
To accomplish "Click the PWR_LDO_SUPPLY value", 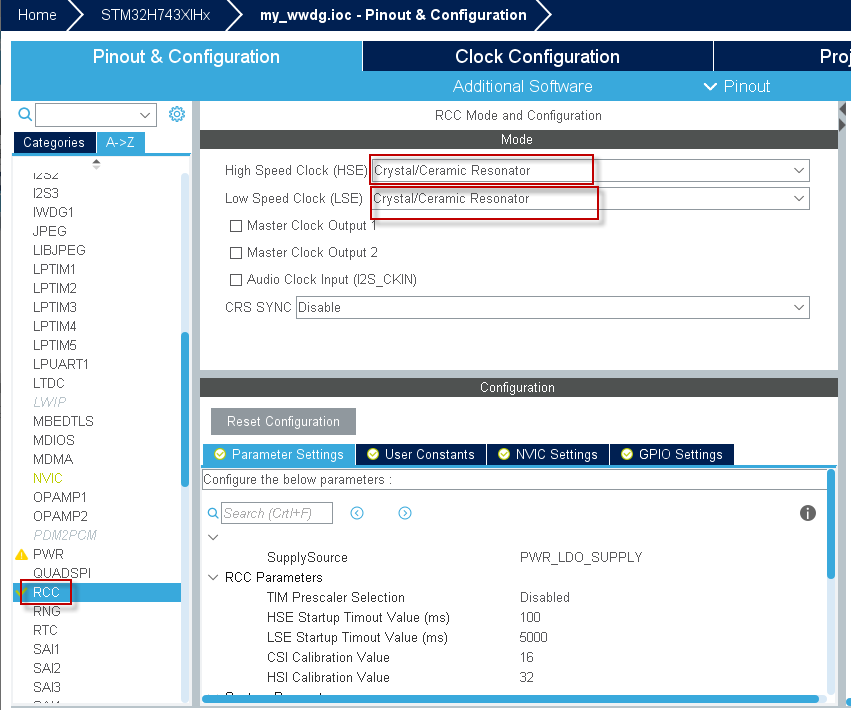I will pos(581,557).
